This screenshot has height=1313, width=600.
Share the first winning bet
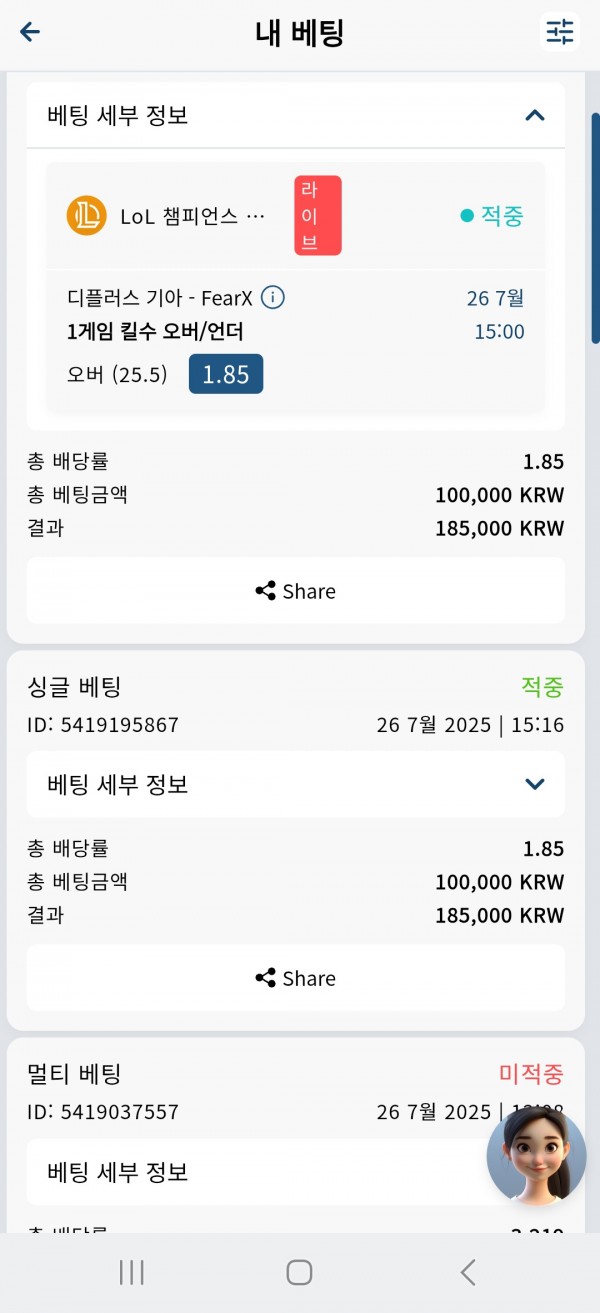[x=295, y=591]
